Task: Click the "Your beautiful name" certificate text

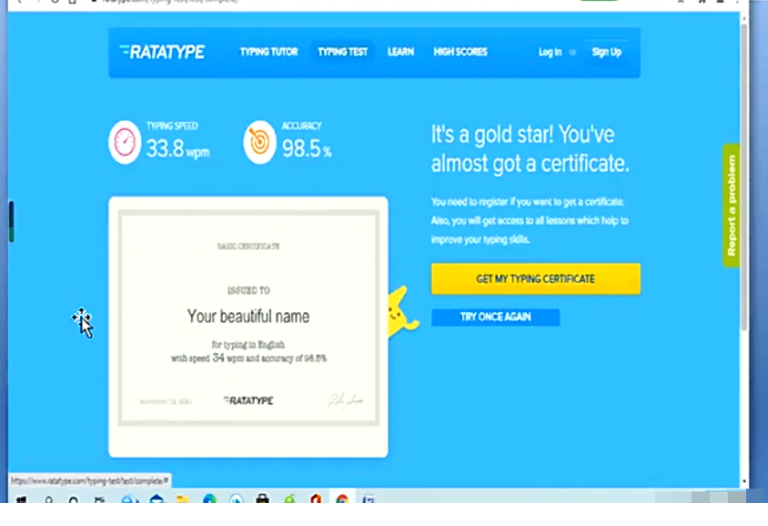Action: click(x=248, y=316)
